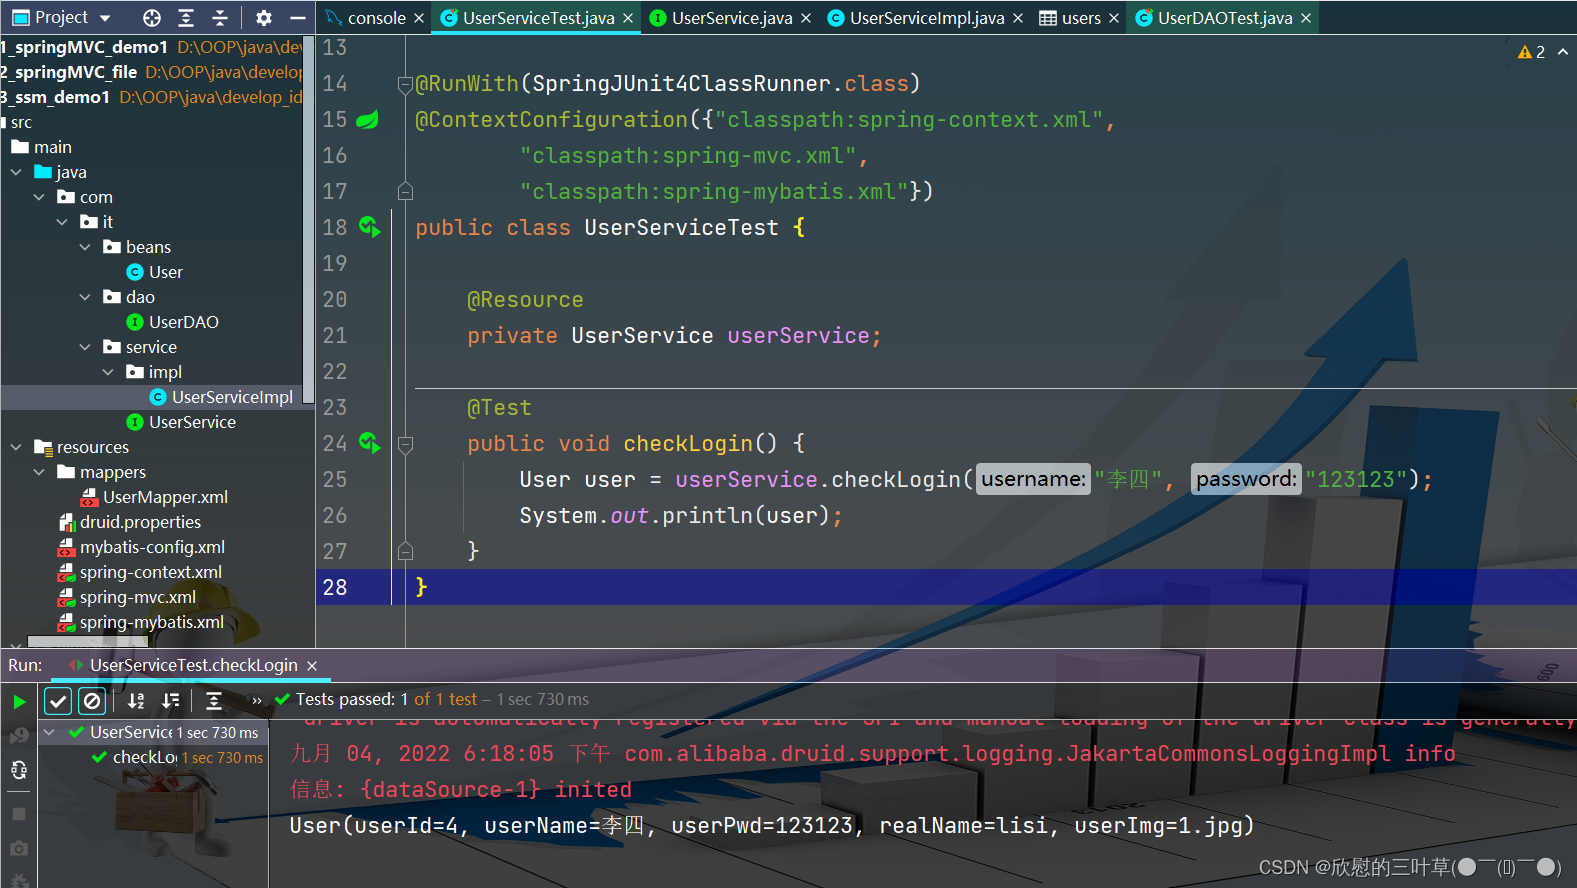Collapse the java folder
This screenshot has width=1577, height=888.
click(16, 172)
